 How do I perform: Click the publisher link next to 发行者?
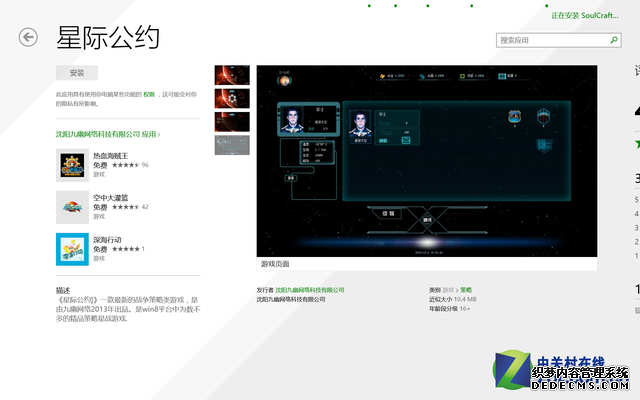point(310,290)
